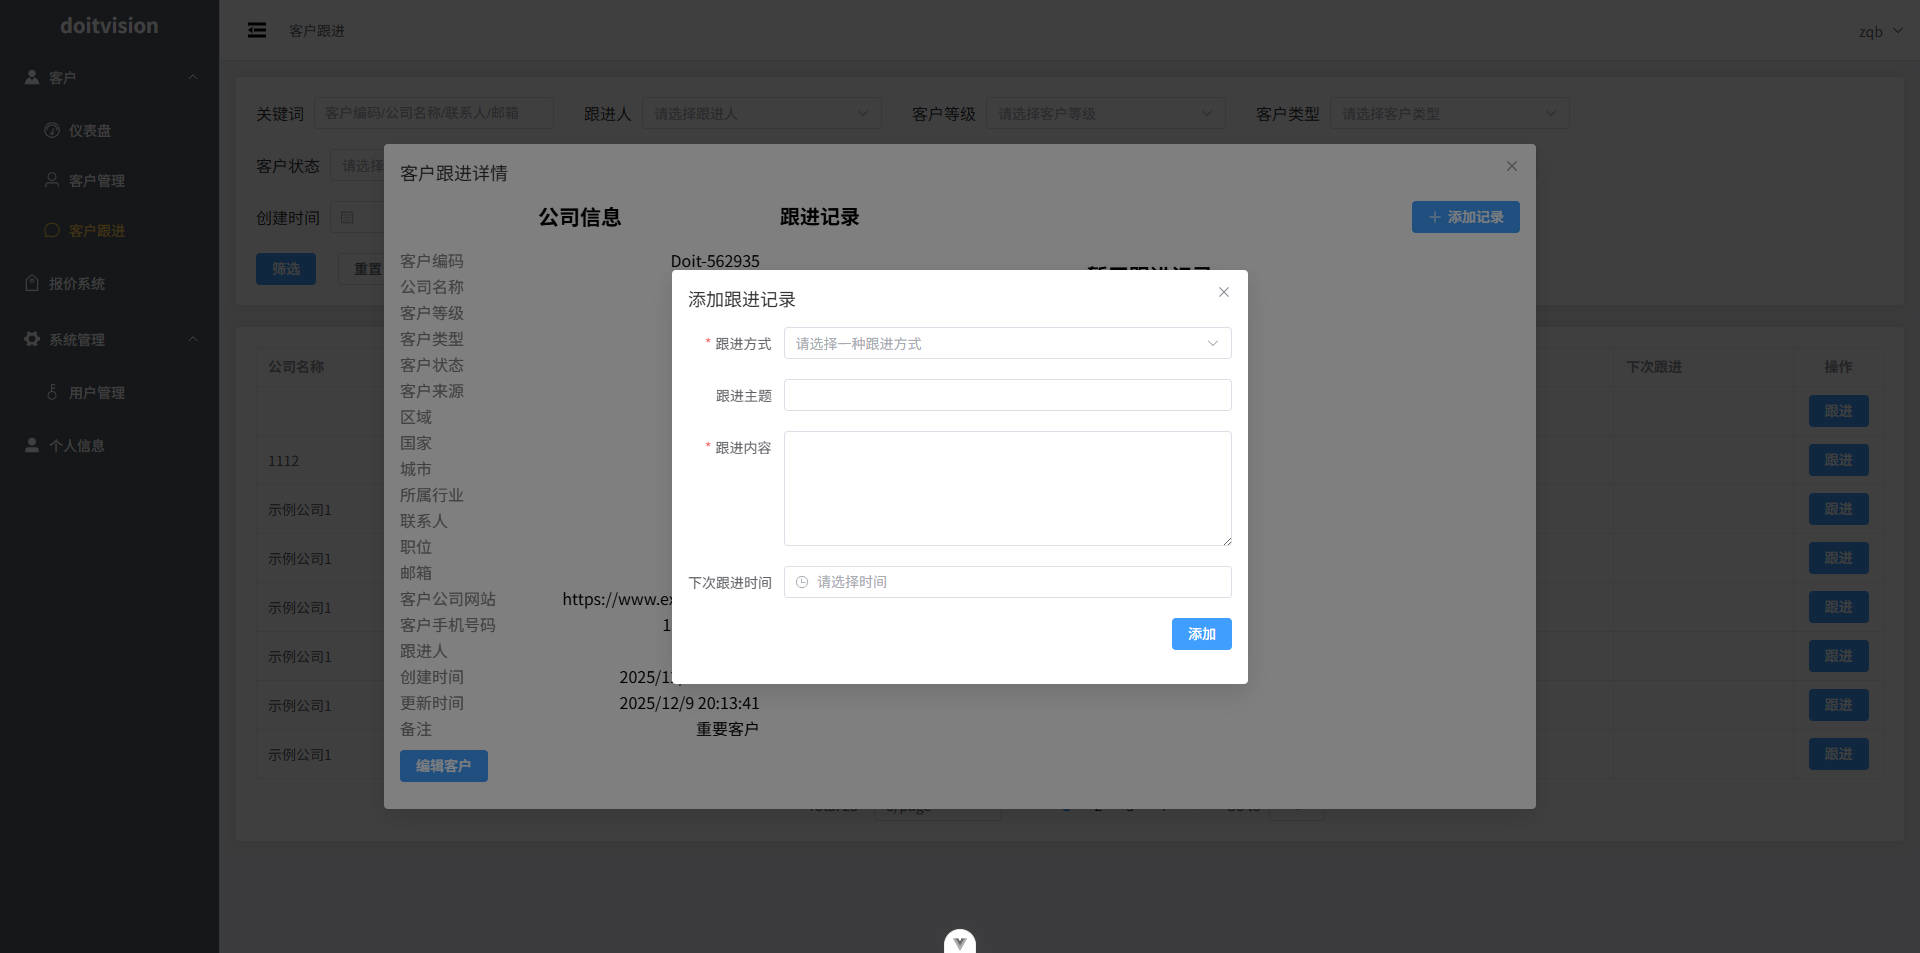
Task: Open the 客户状态 filter dropdown
Action: pyautogui.click(x=357, y=166)
